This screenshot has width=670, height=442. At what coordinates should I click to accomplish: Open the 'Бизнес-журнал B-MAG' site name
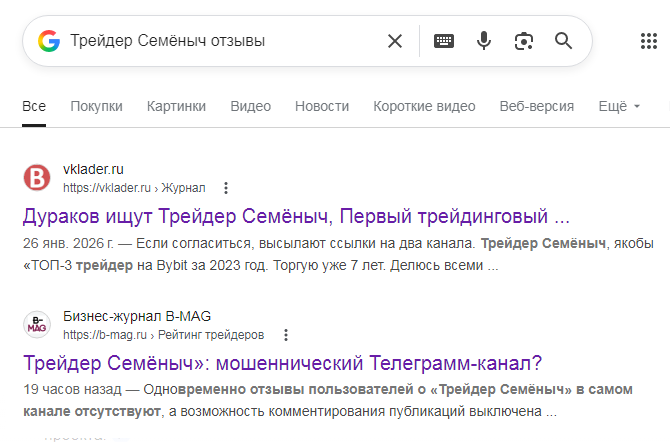pos(137,316)
